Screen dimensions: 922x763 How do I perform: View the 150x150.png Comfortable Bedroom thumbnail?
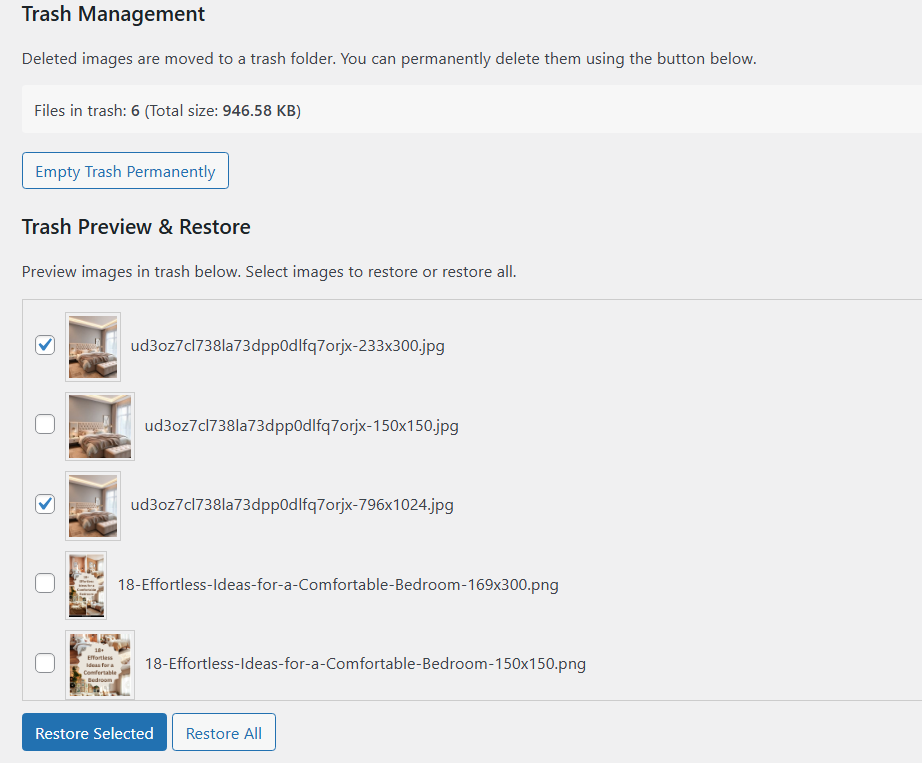click(100, 663)
